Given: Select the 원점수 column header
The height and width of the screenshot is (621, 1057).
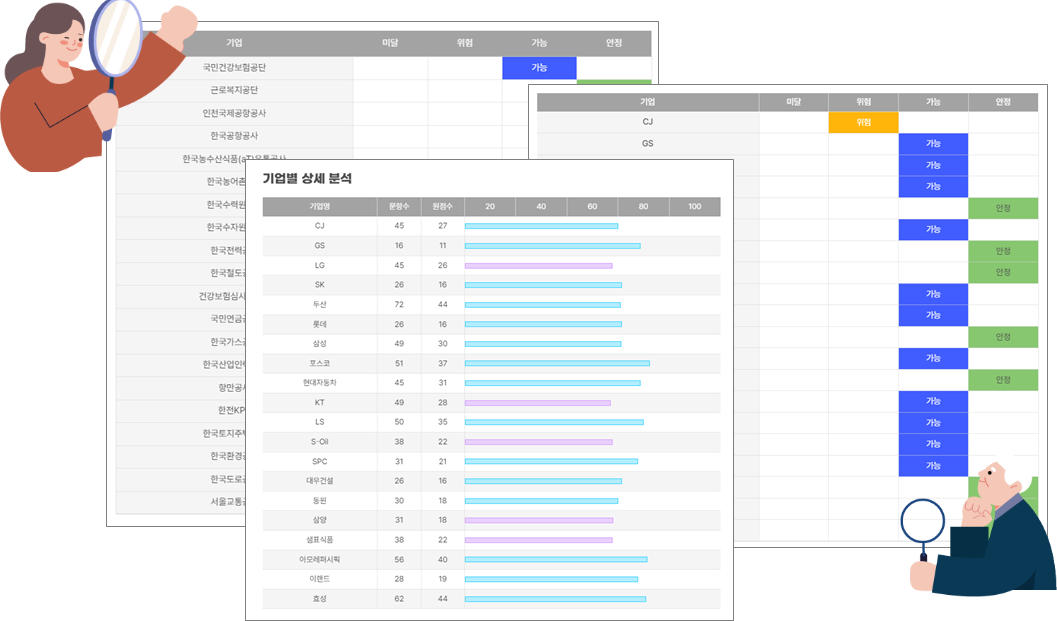Looking at the screenshot, I should pyautogui.click(x=442, y=206).
